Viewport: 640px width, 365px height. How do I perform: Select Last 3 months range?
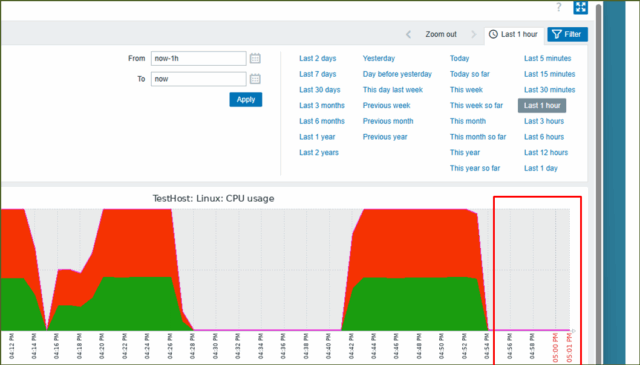pos(322,105)
